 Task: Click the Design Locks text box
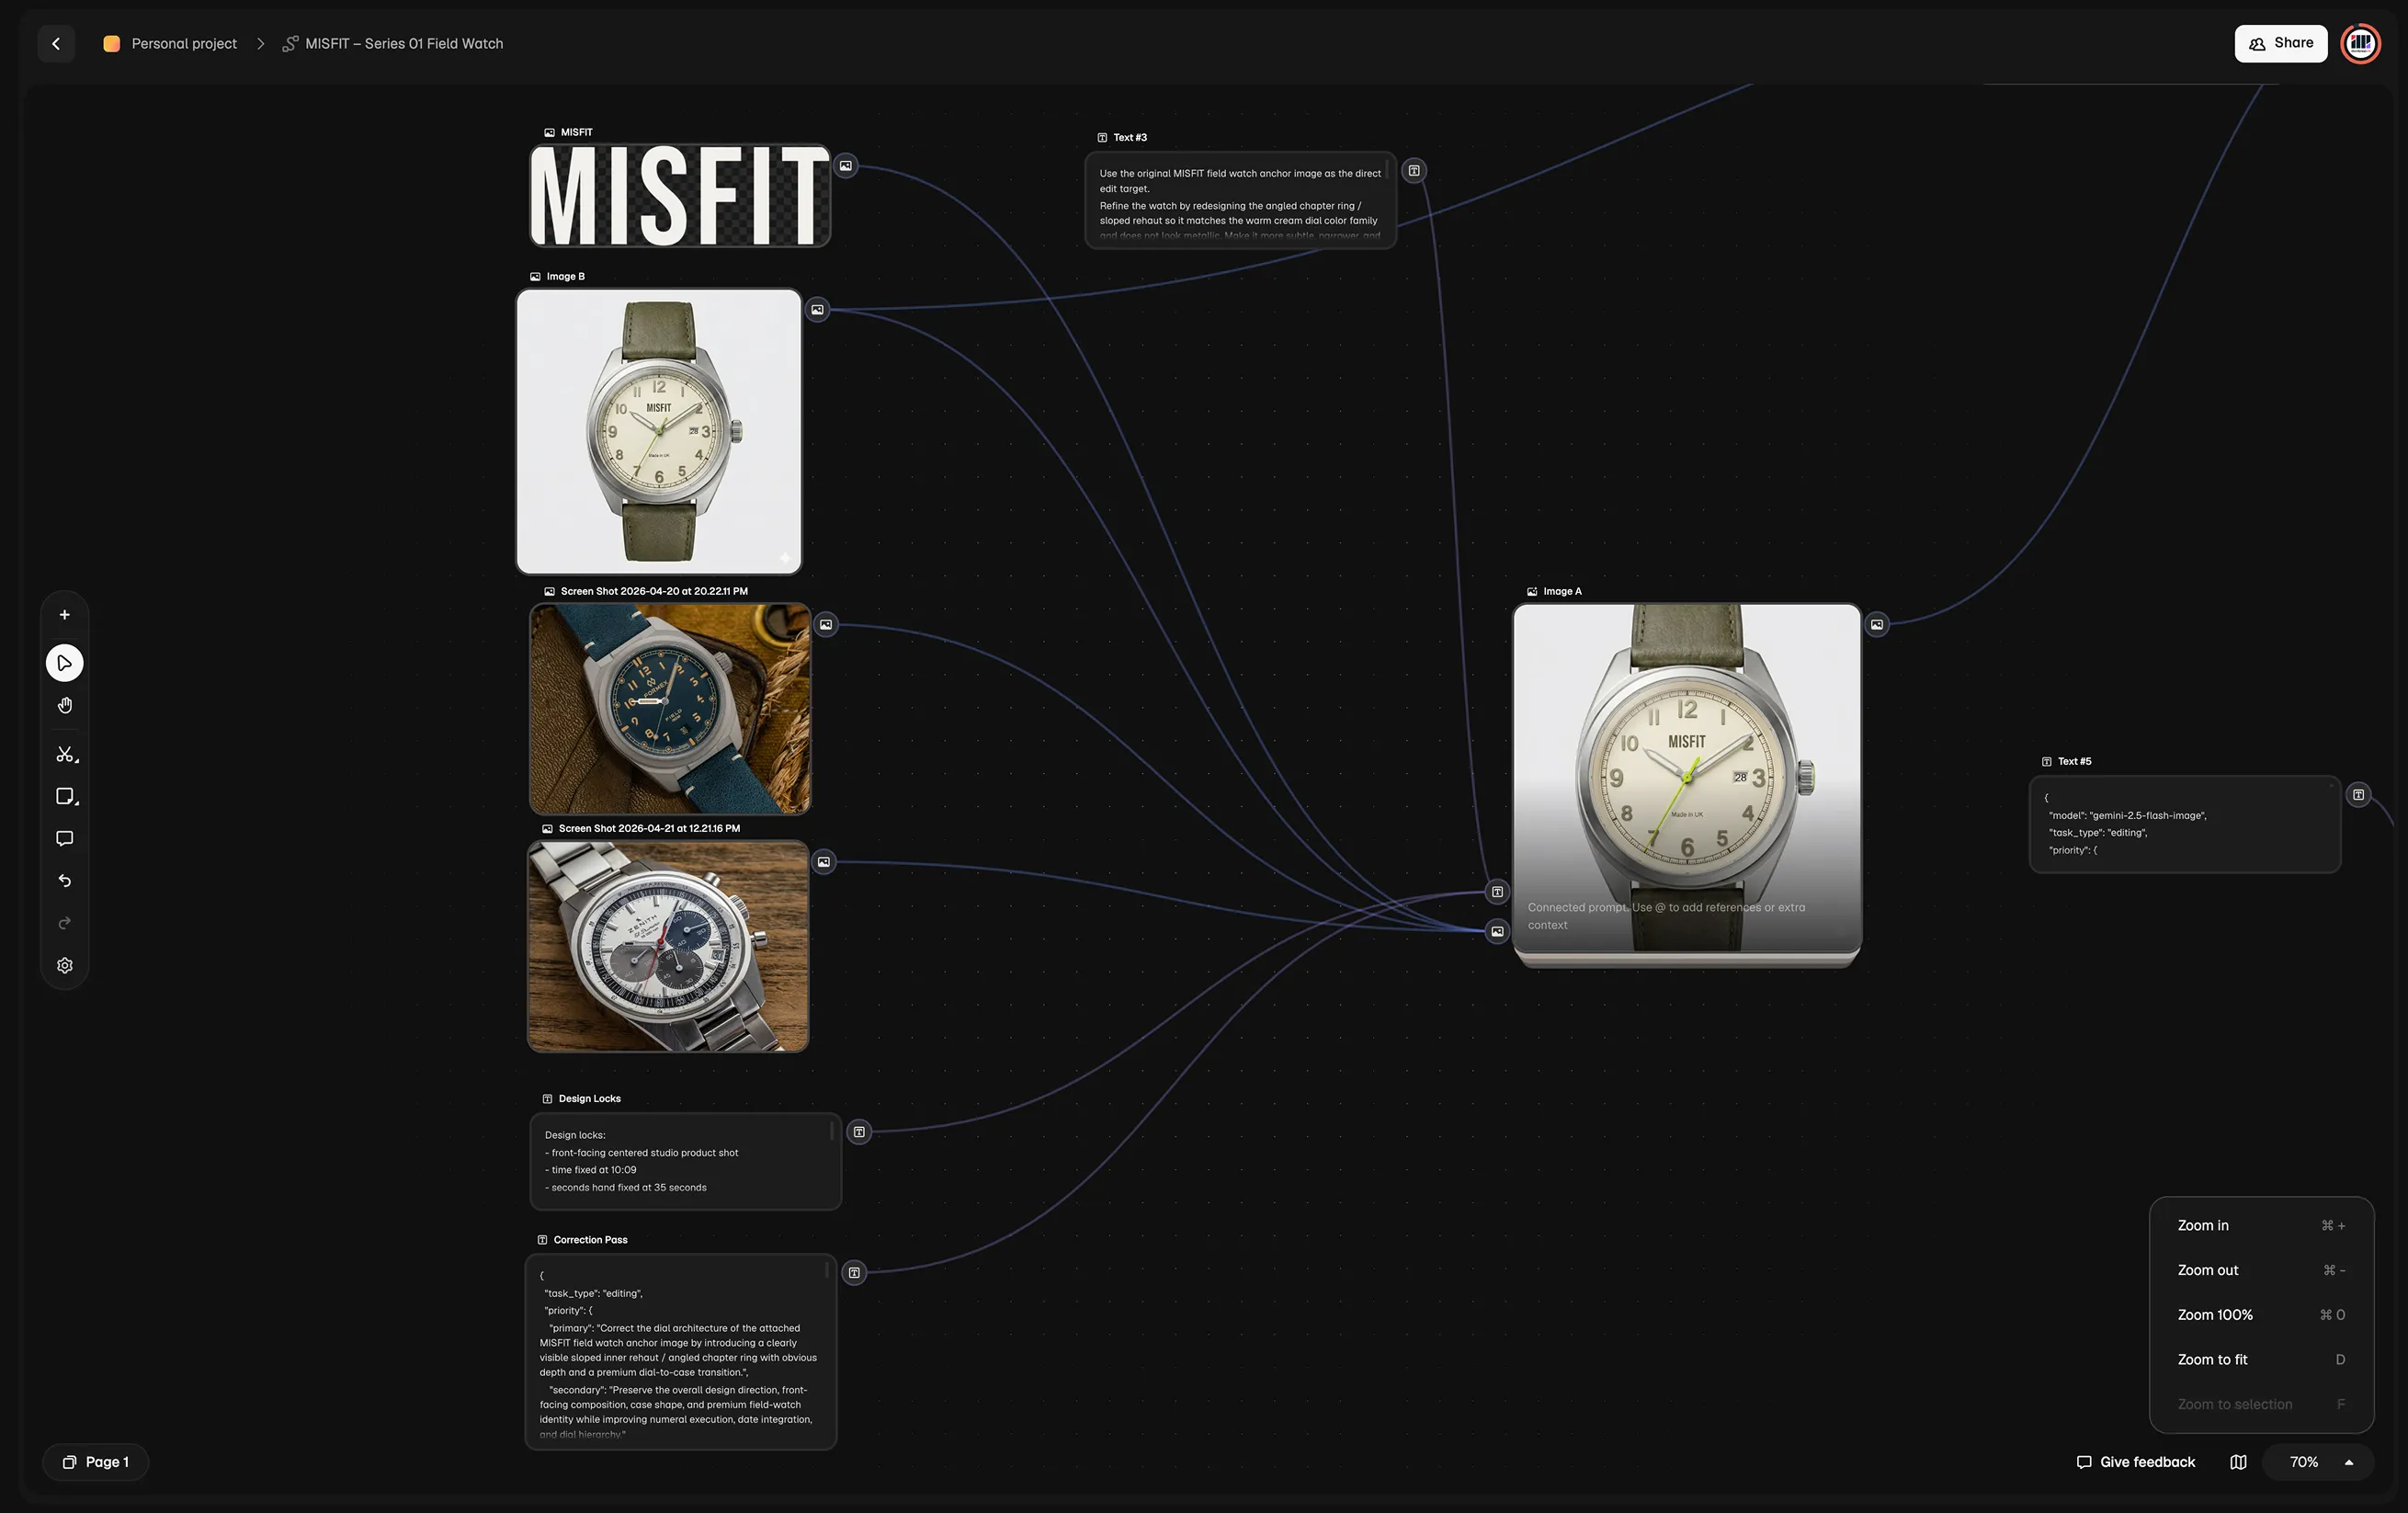coord(685,1161)
